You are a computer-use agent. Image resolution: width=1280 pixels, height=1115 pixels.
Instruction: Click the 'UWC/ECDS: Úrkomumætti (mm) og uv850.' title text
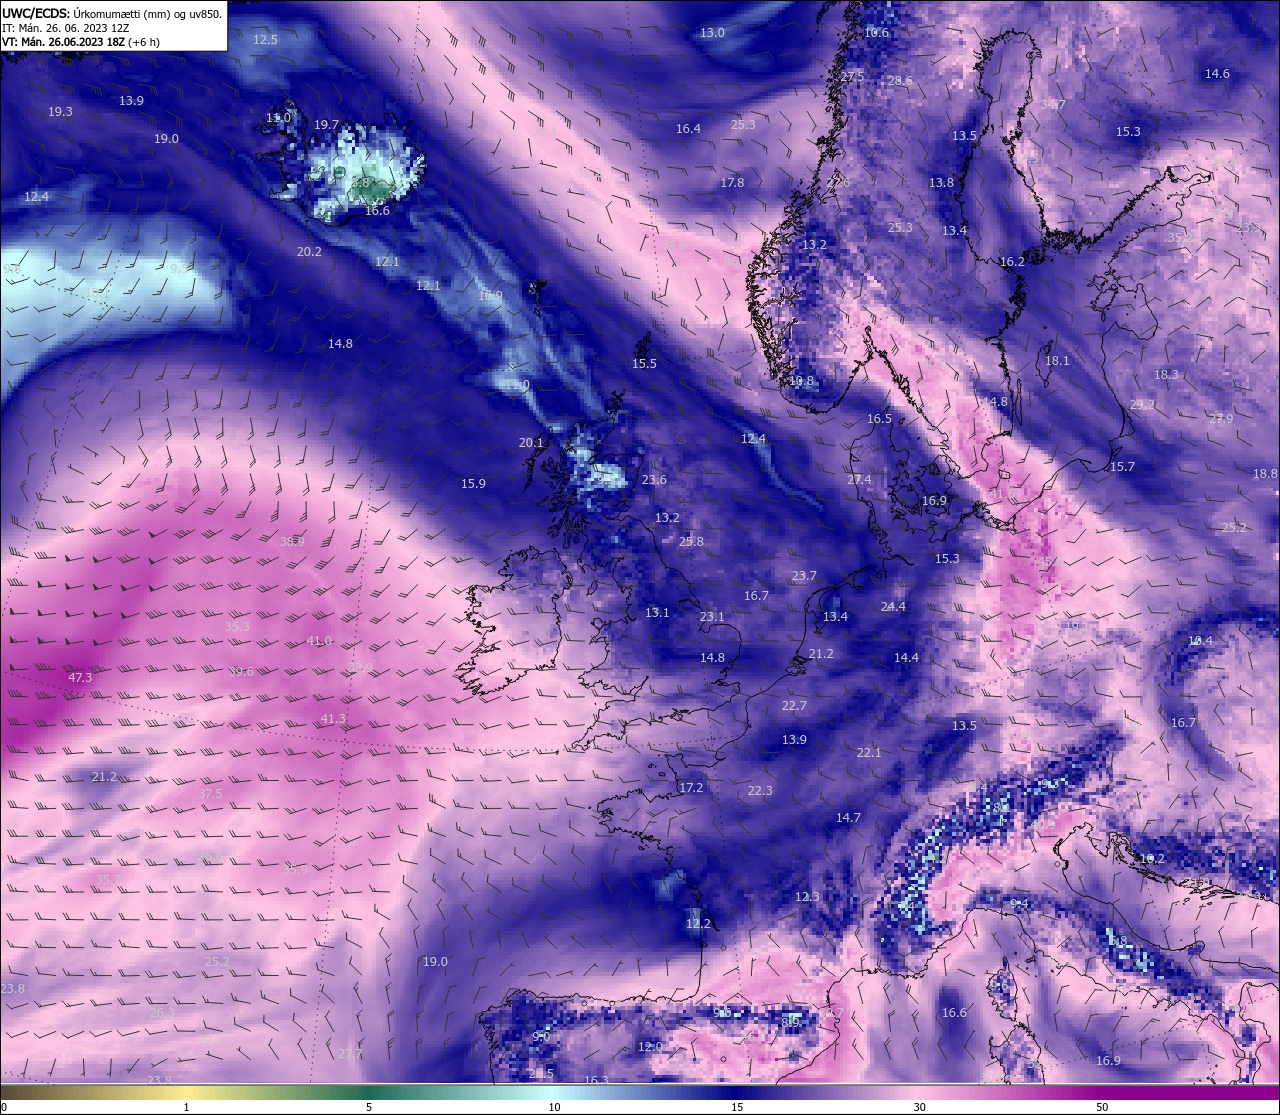click(x=111, y=13)
